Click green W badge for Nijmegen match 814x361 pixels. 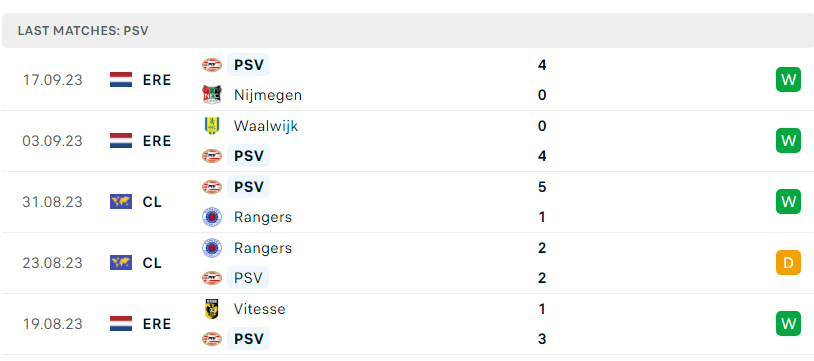(788, 80)
